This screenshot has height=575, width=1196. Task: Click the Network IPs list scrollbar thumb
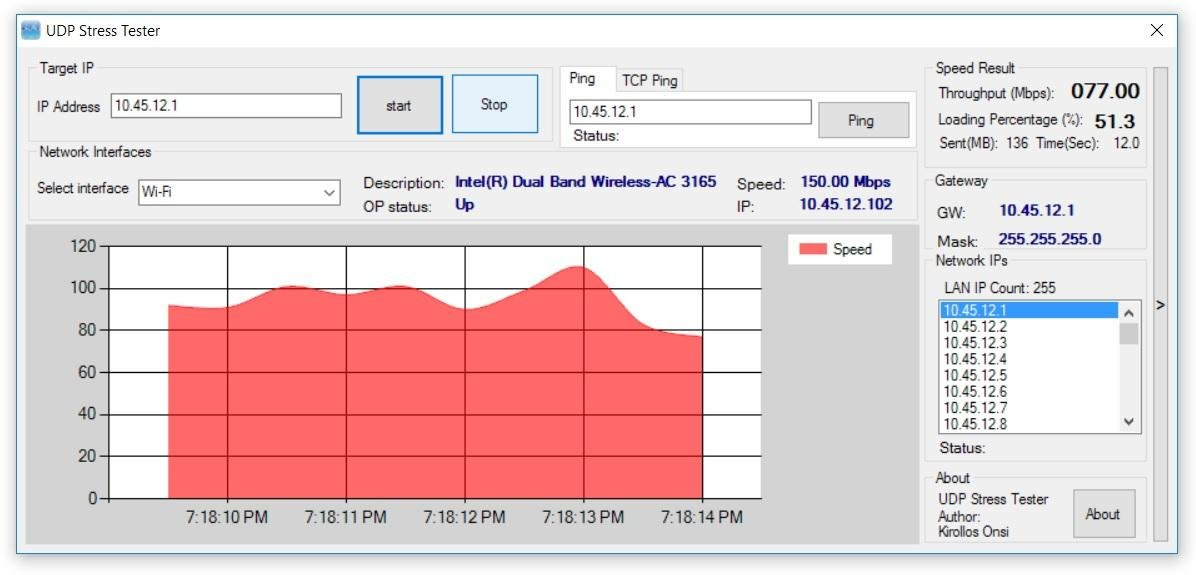tap(1129, 333)
